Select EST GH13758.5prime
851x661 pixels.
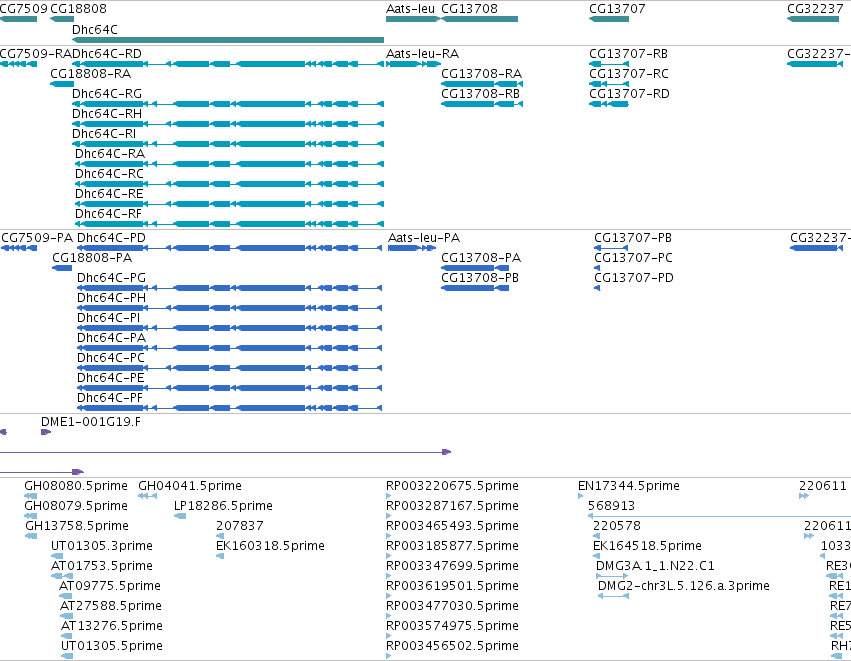click(x=31, y=536)
